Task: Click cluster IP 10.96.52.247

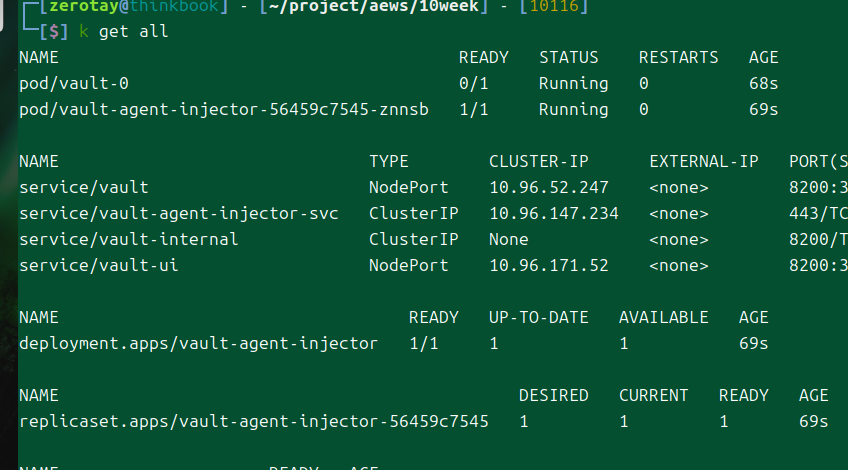Action: coord(549,187)
